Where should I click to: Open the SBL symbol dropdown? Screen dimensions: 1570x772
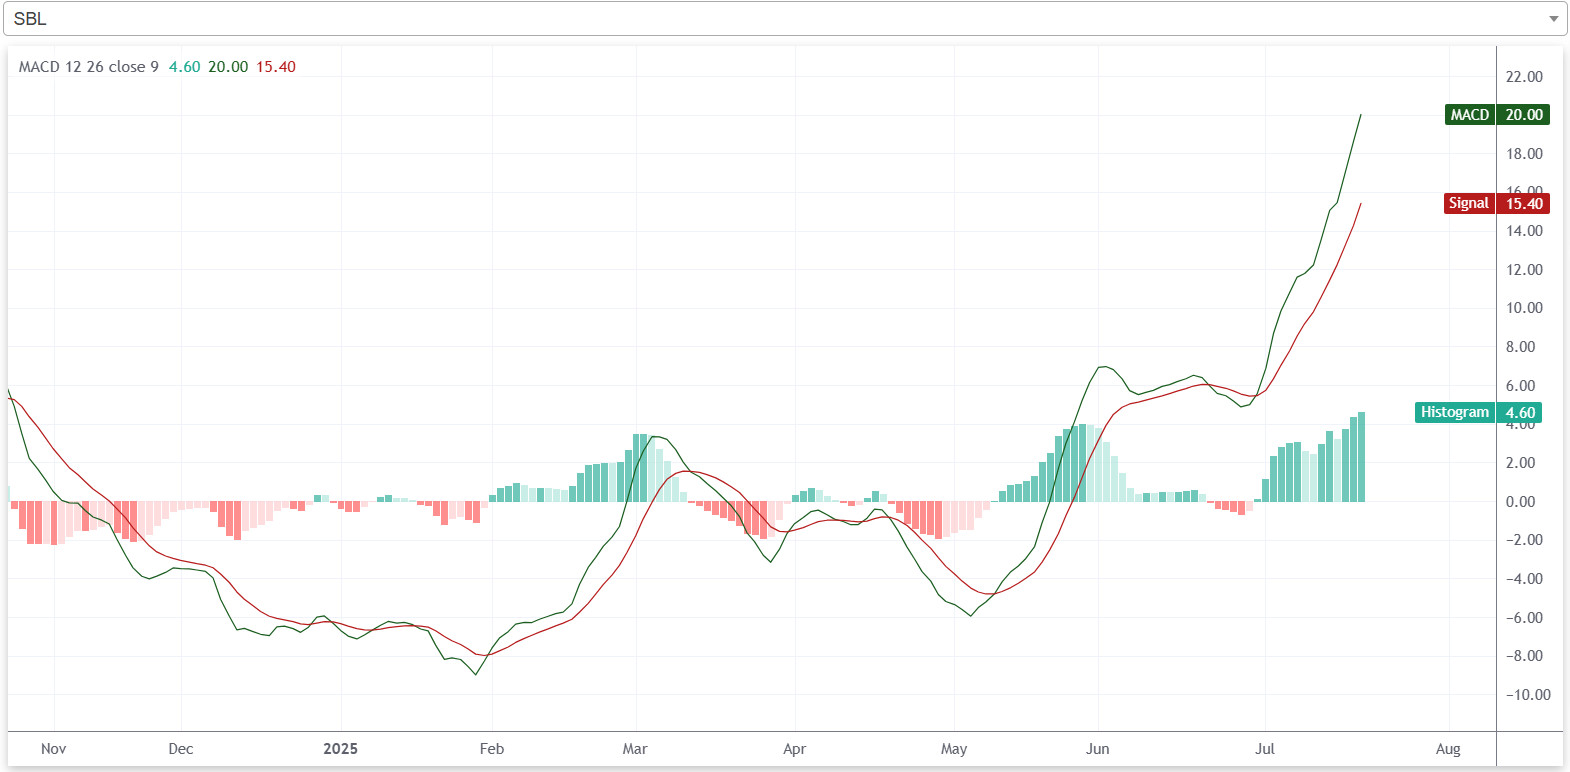pyautogui.click(x=785, y=19)
